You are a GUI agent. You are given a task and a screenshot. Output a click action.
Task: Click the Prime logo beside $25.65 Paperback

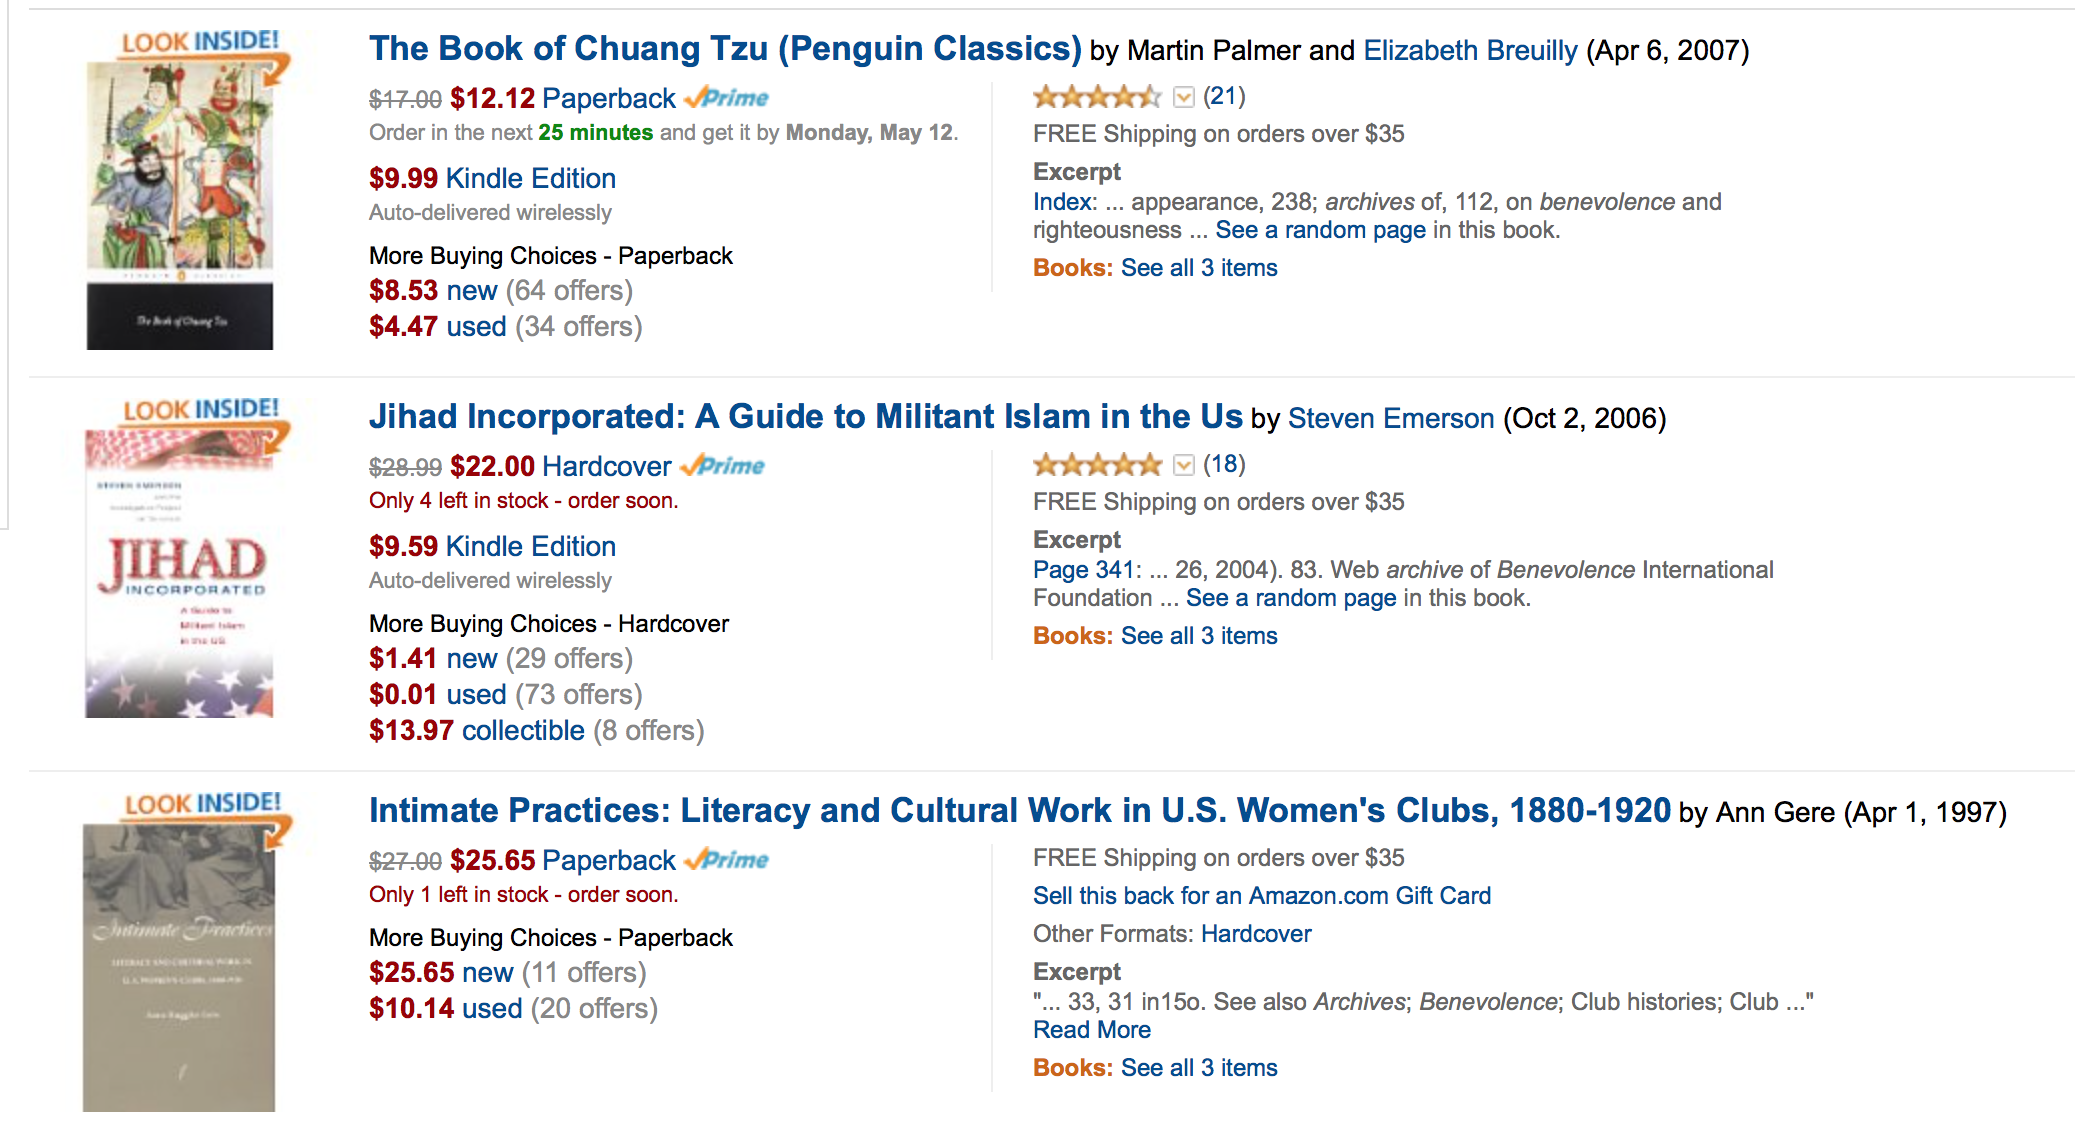pyautogui.click(x=727, y=860)
